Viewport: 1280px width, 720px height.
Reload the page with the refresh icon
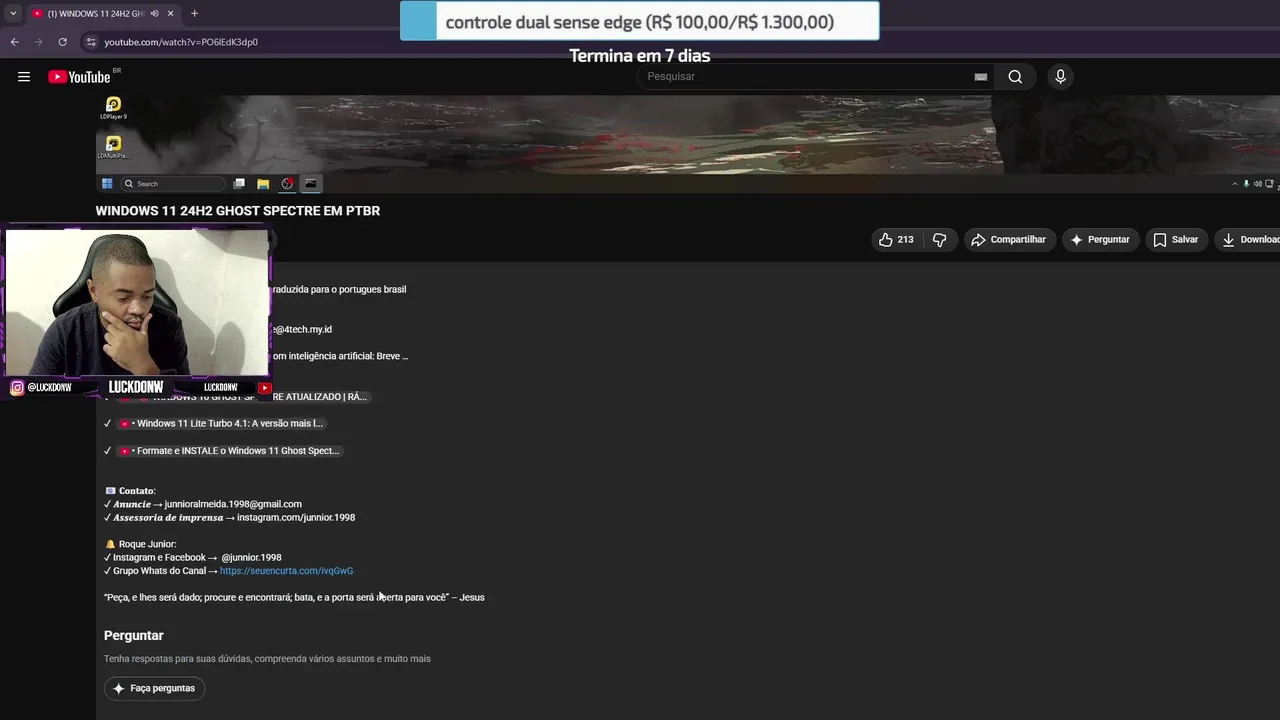(62, 42)
